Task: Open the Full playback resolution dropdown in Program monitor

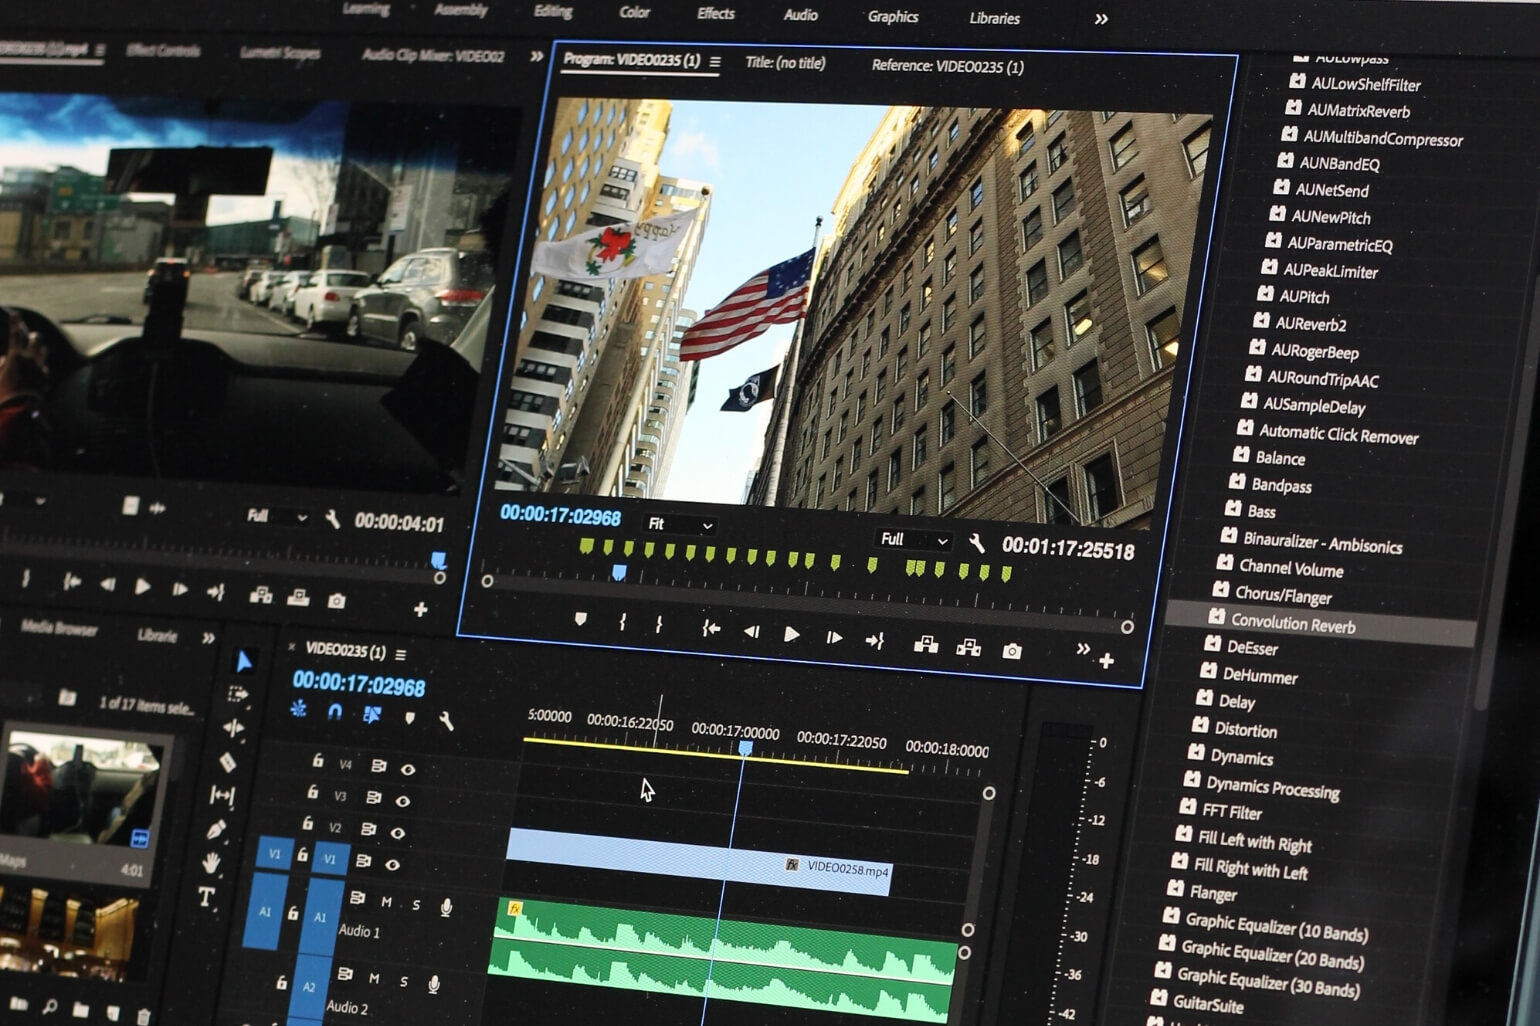Action: [x=913, y=540]
